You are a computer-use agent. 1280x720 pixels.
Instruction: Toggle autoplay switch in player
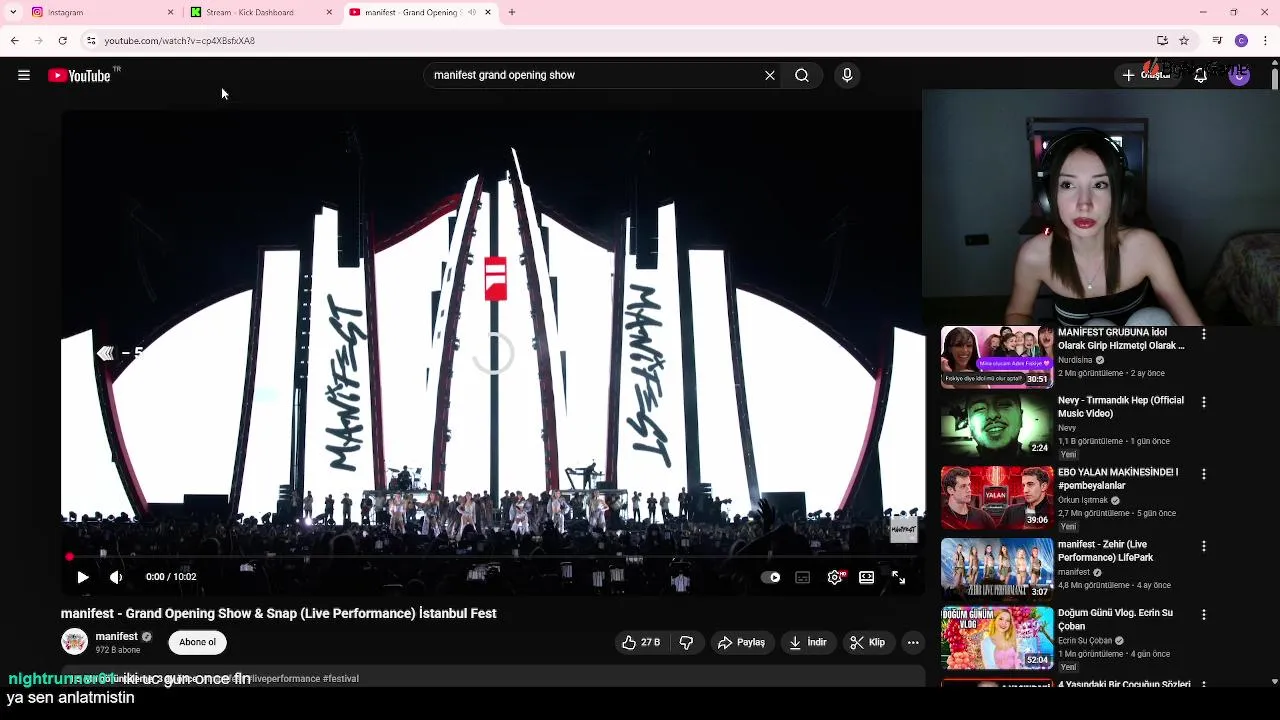point(771,577)
